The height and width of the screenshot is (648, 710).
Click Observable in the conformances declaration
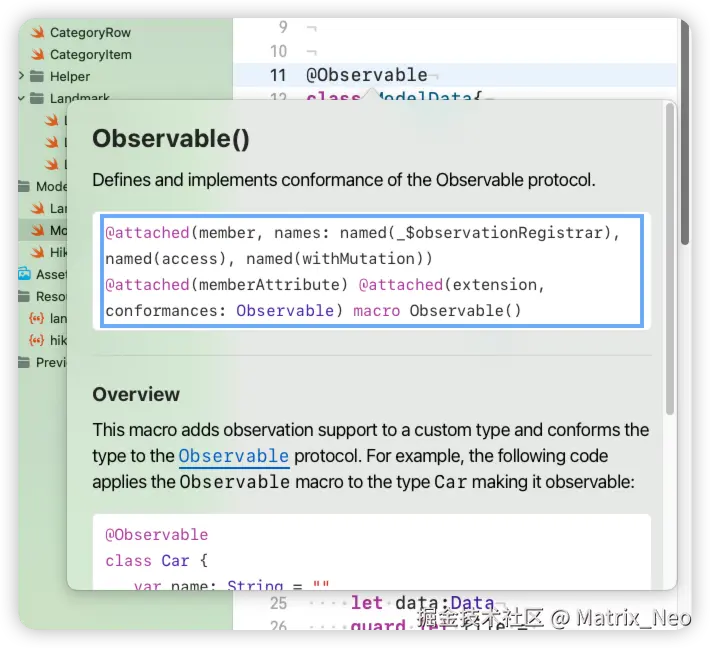[x=285, y=311]
